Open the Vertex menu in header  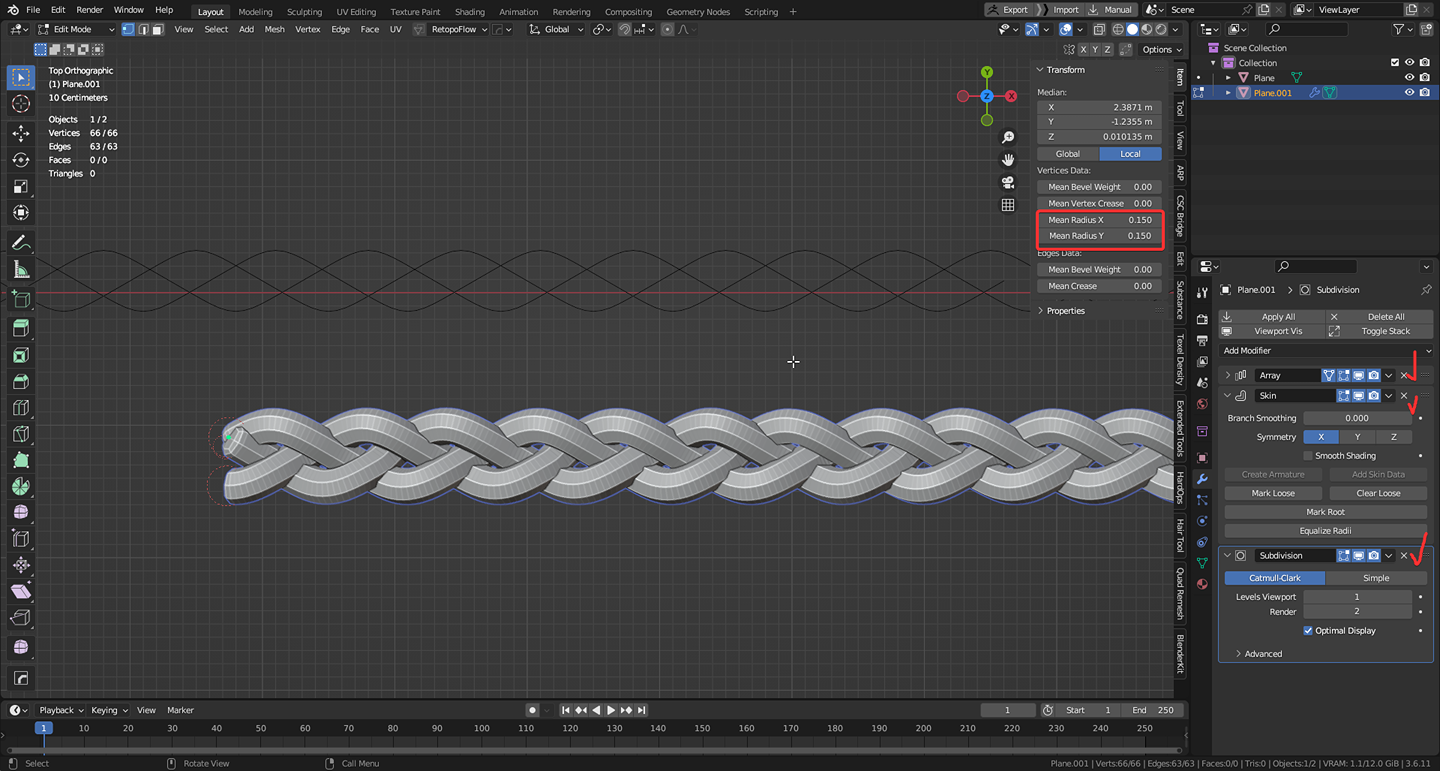click(x=307, y=29)
